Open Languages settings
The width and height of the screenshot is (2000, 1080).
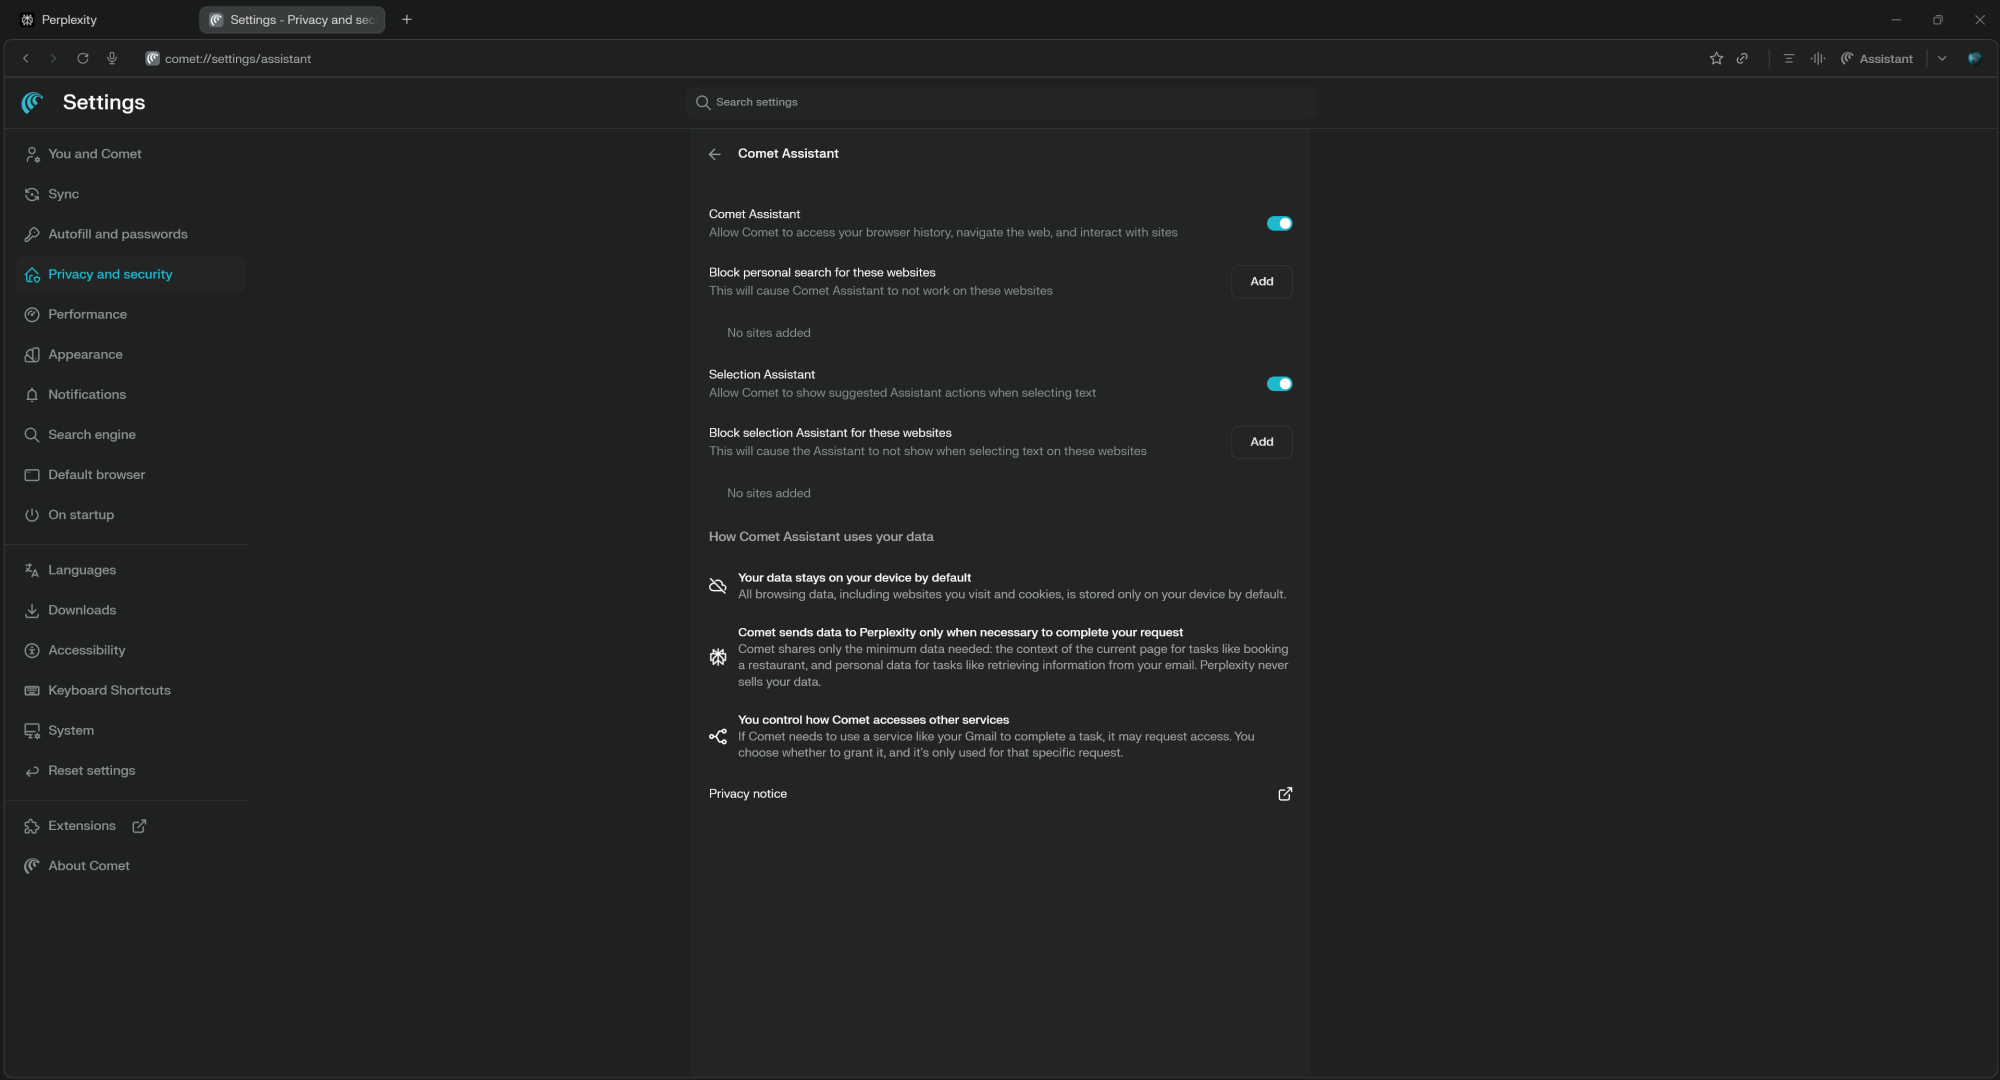point(130,570)
